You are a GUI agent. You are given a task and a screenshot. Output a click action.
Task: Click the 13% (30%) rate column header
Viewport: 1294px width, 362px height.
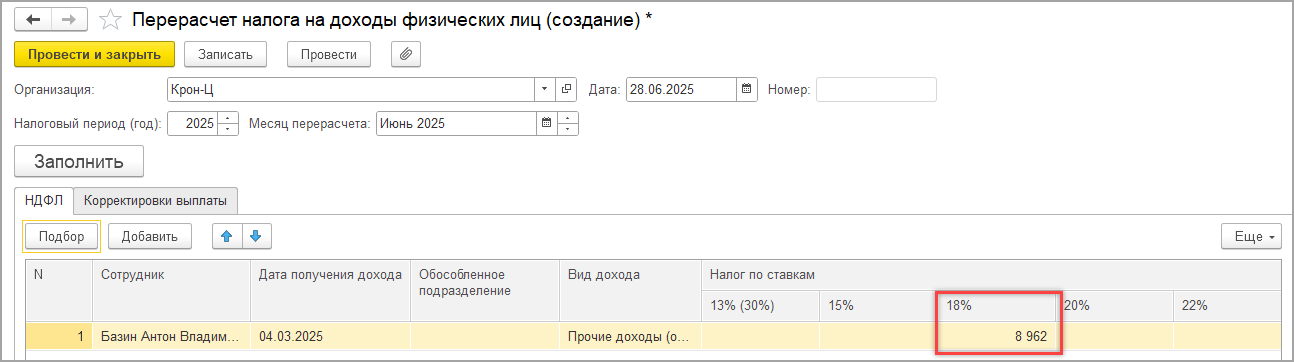click(x=760, y=305)
